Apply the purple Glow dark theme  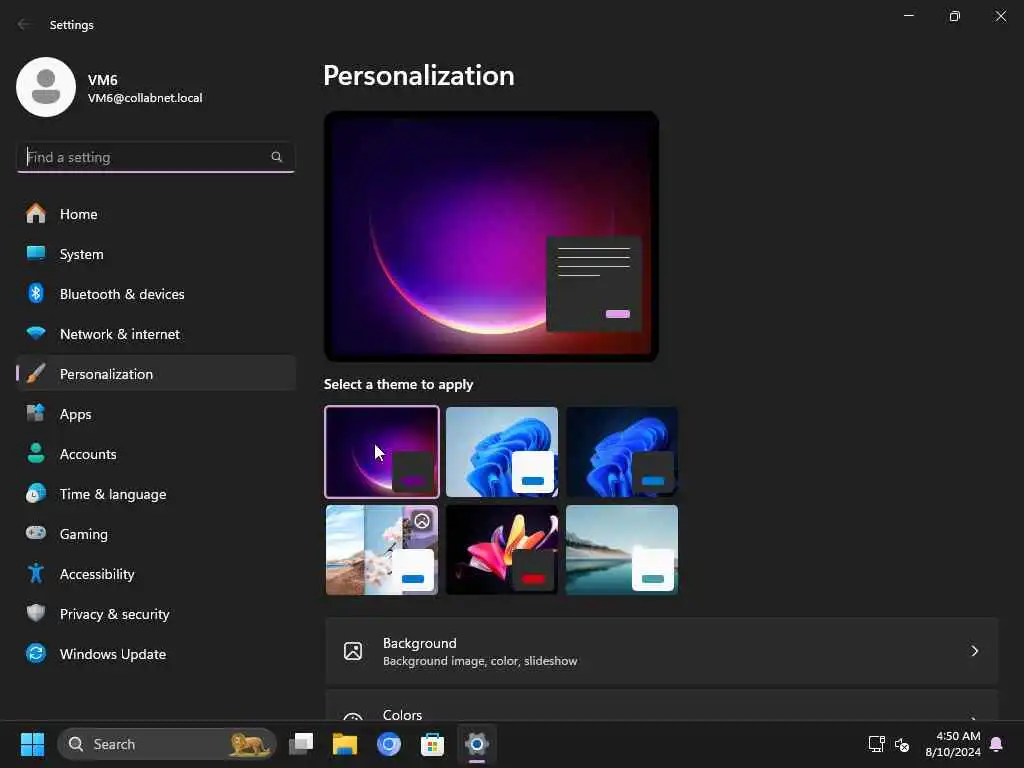(382, 452)
